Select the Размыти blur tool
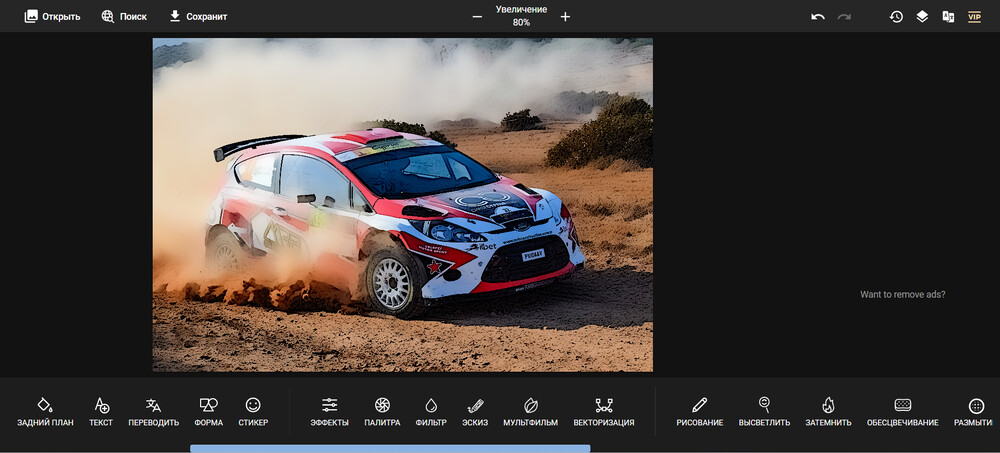Viewport: 1000px width, 453px height. (x=973, y=412)
